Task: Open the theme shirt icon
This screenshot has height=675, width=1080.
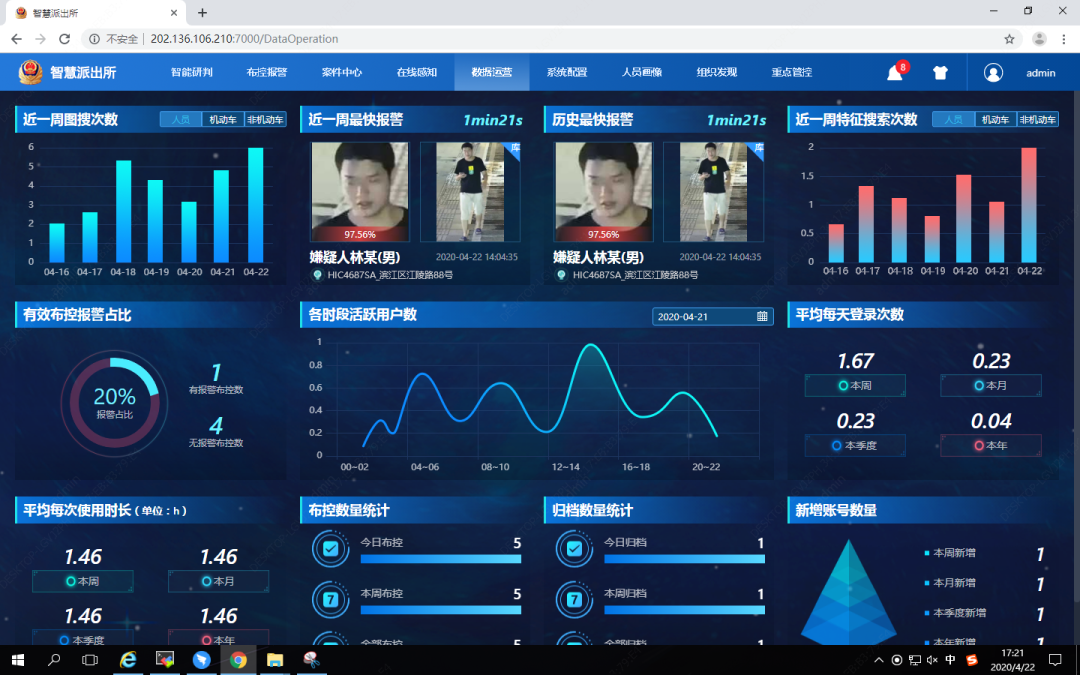Action: [x=940, y=72]
